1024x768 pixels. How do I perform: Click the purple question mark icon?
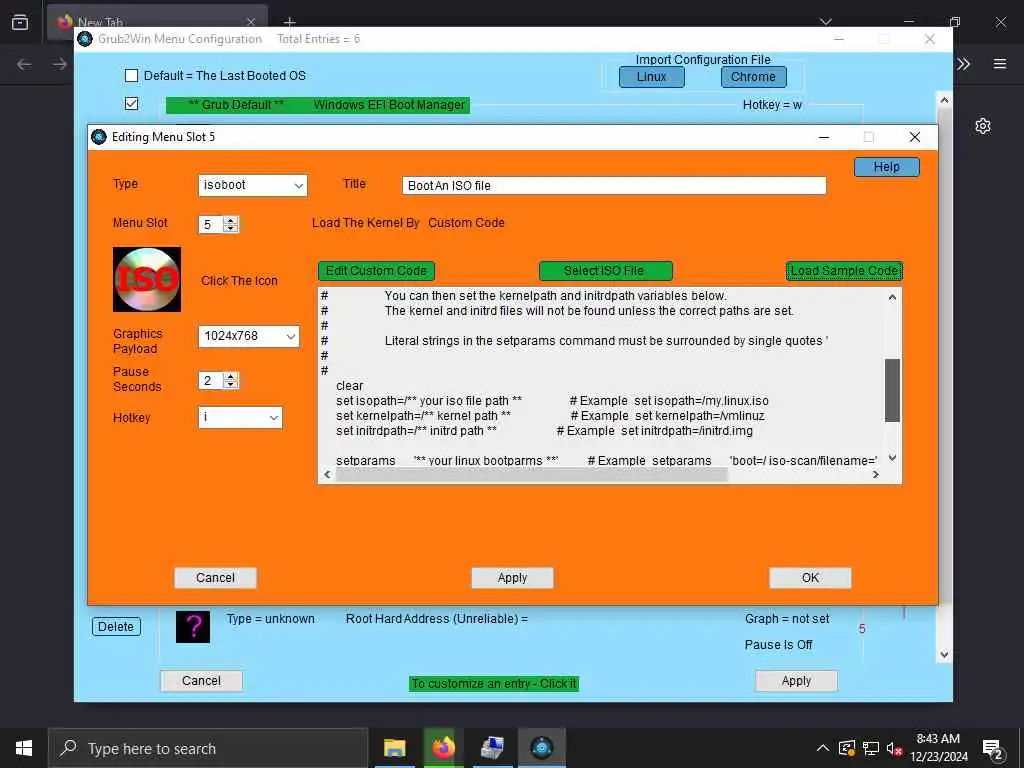(x=193, y=627)
